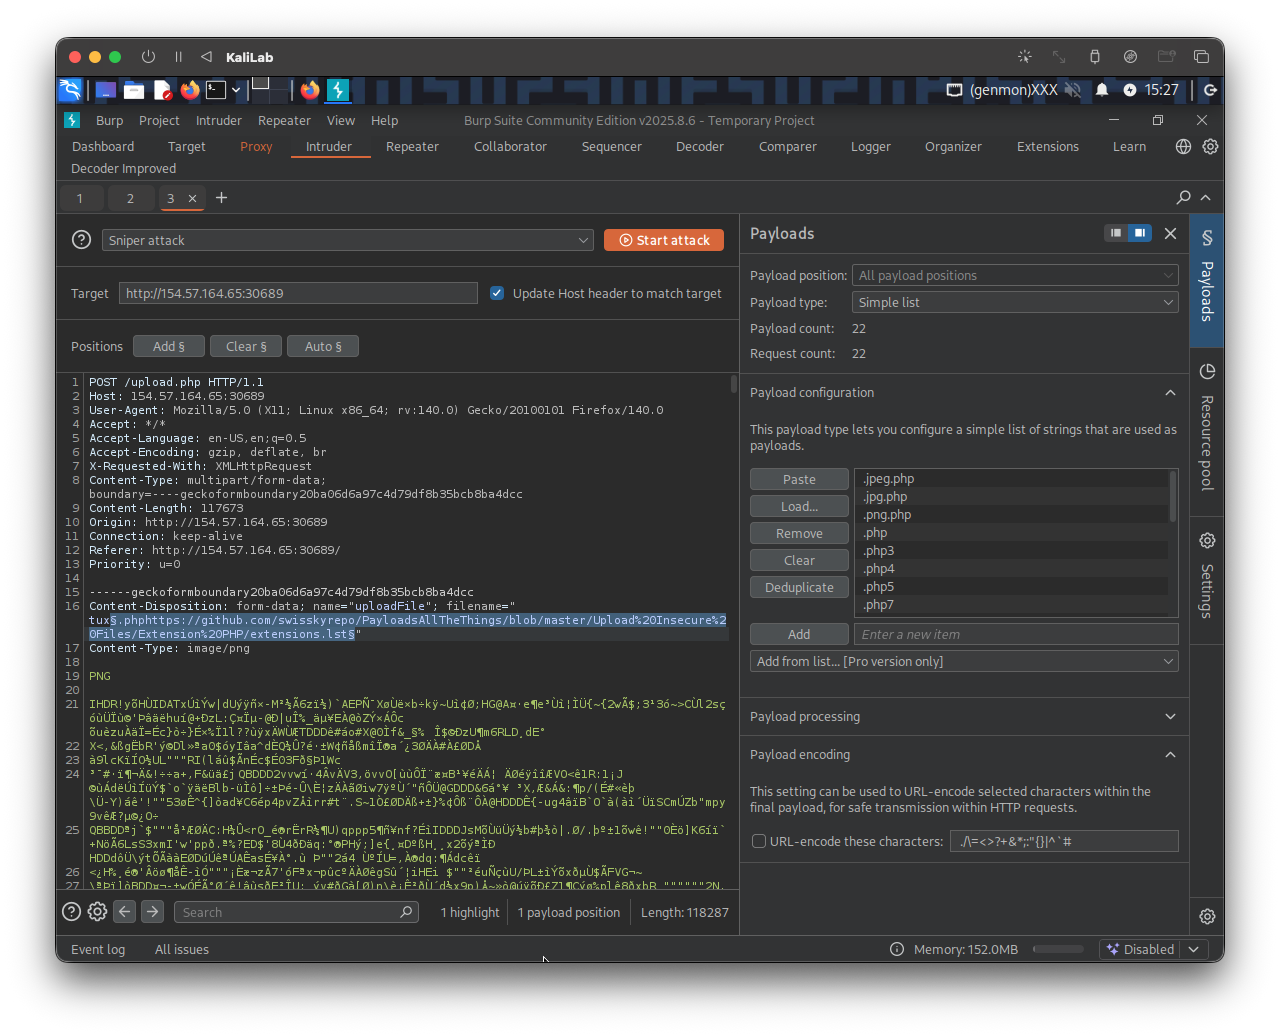Click the search magnifier icon in tab bar
The height and width of the screenshot is (1036, 1280).
point(1183,198)
